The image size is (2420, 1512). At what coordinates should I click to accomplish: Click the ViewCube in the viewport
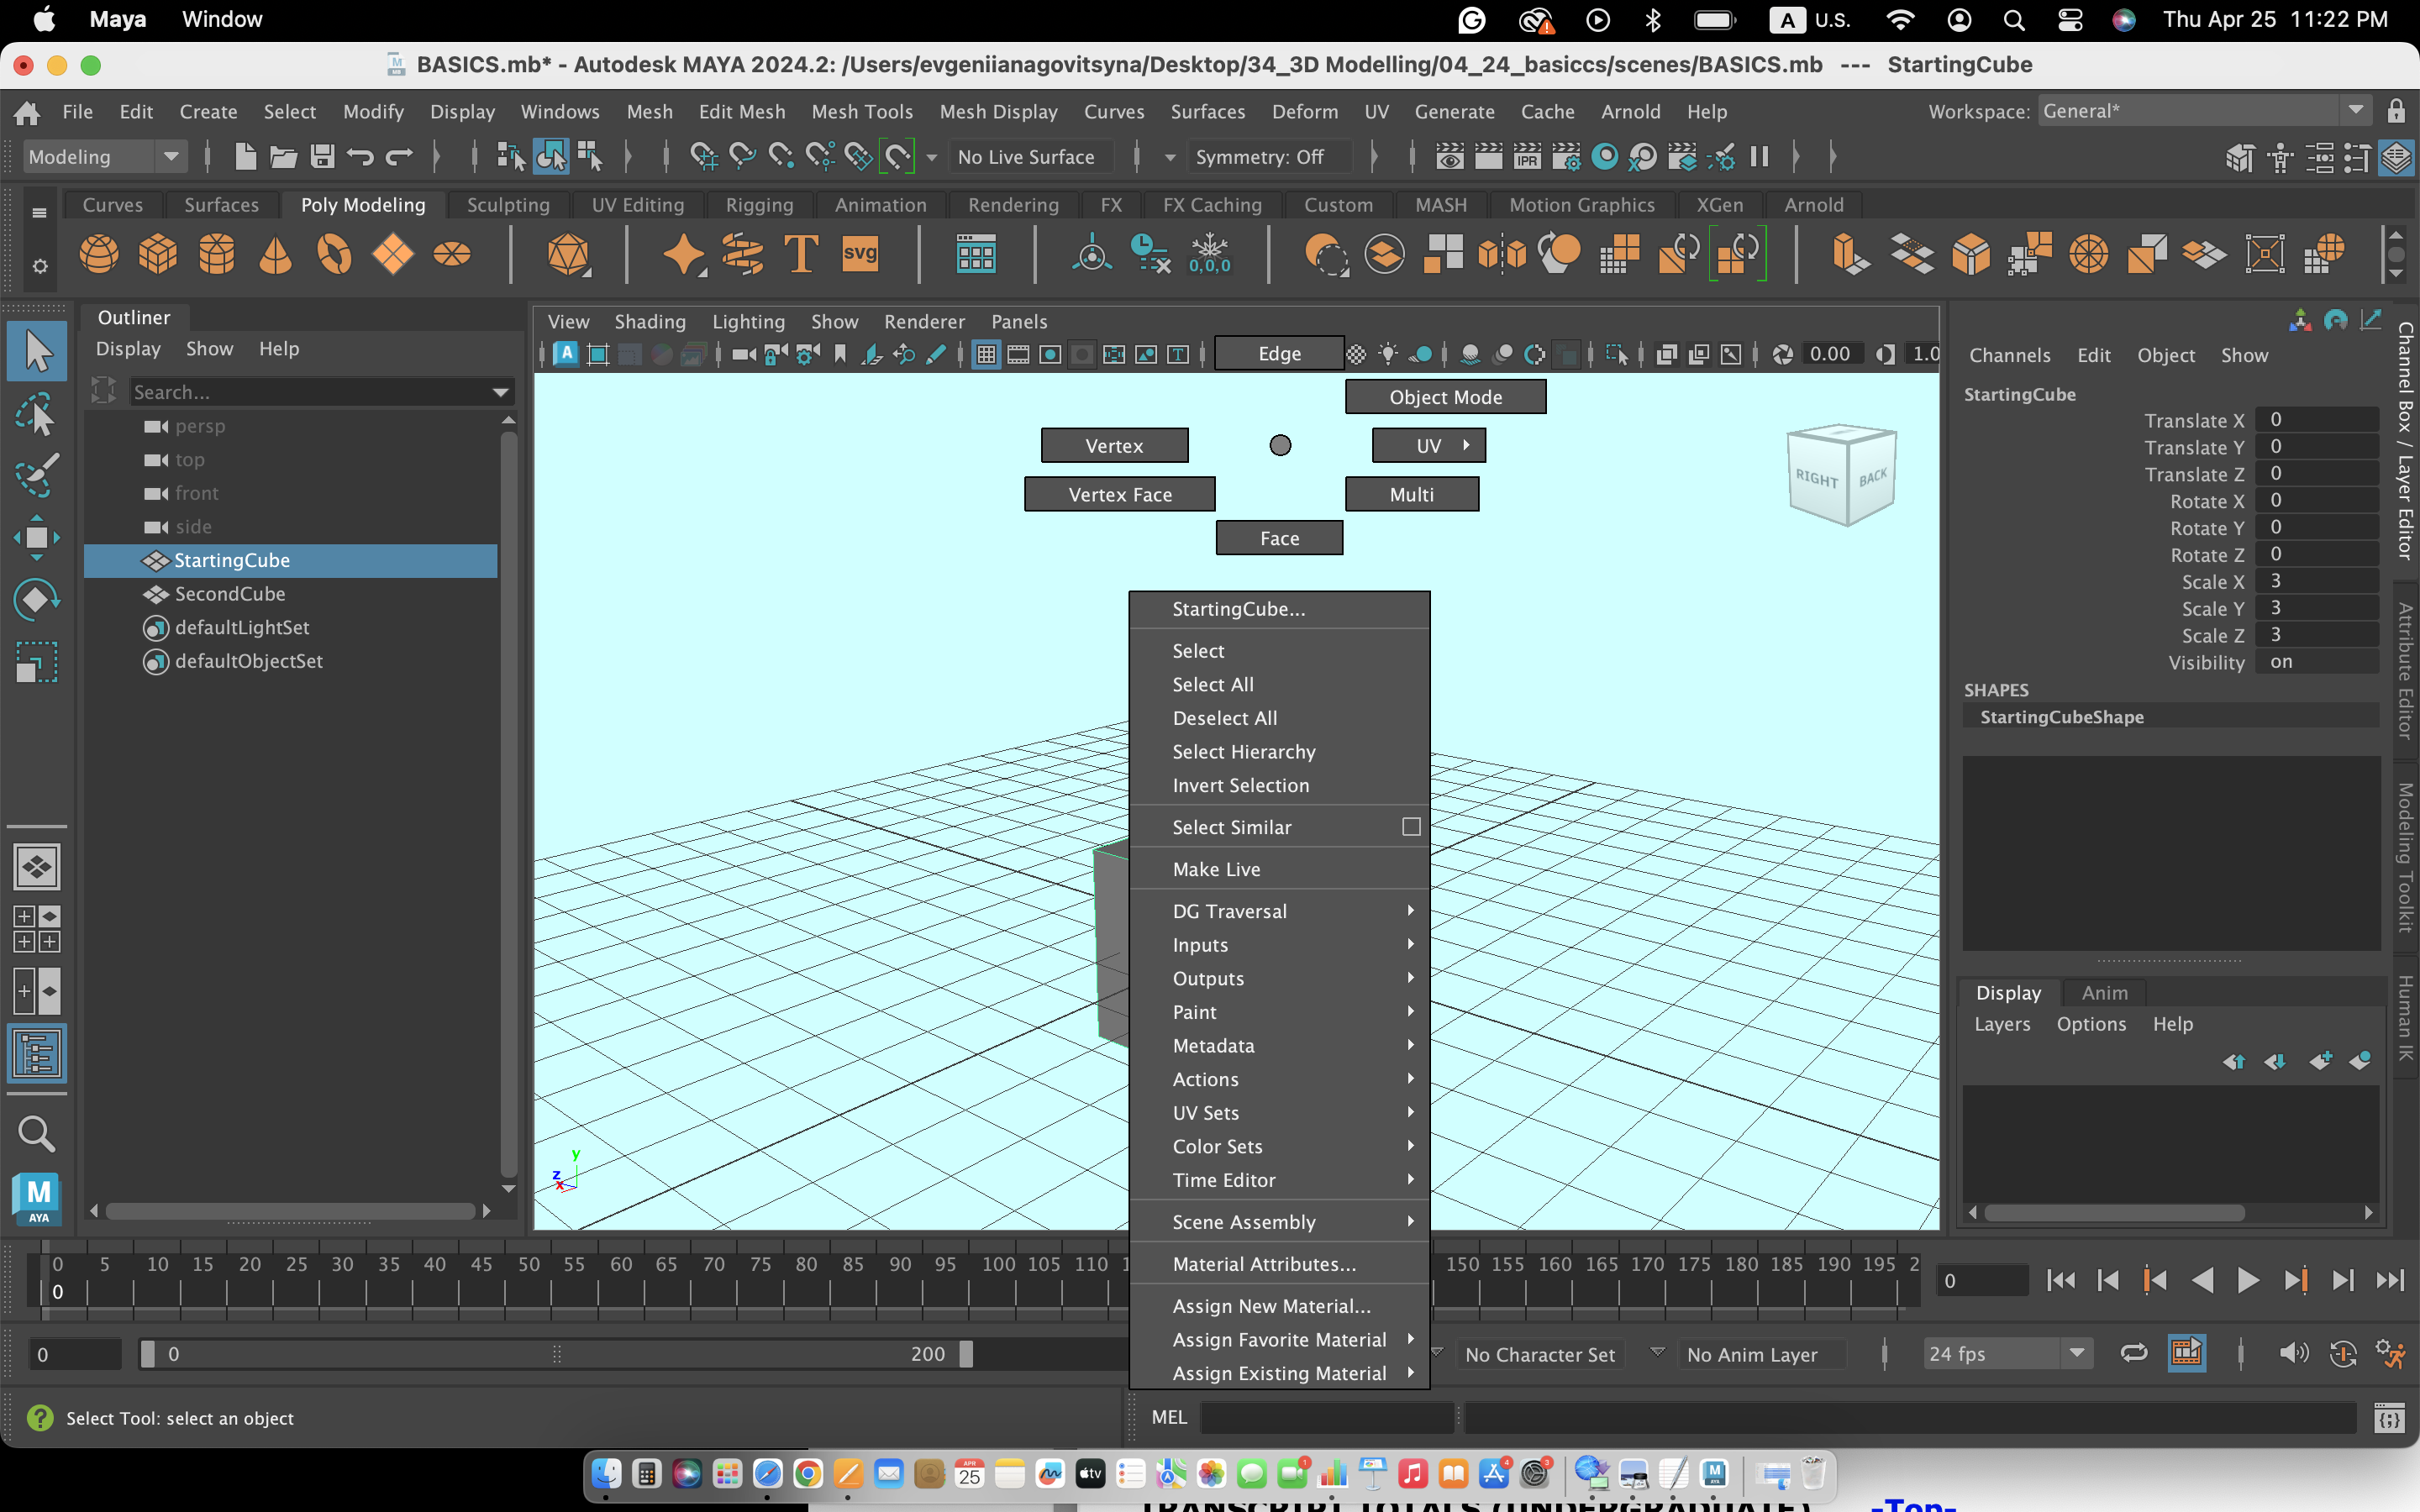click(x=1843, y=475)
